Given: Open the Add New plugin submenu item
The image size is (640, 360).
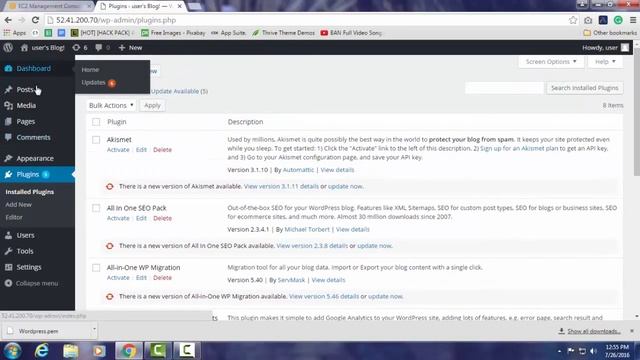Looking at the screenshot, I should click(x=18, y=204).
